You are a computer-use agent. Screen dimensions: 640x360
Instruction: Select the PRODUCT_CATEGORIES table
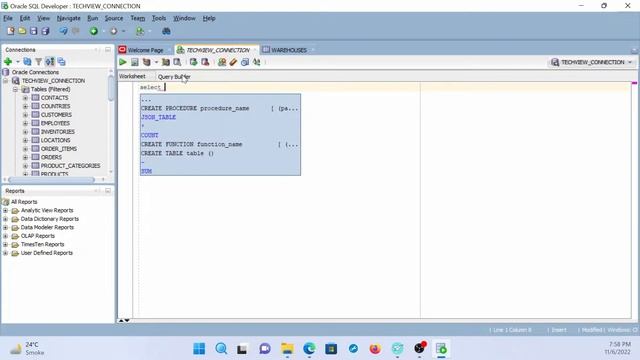[x=71, y=166]
